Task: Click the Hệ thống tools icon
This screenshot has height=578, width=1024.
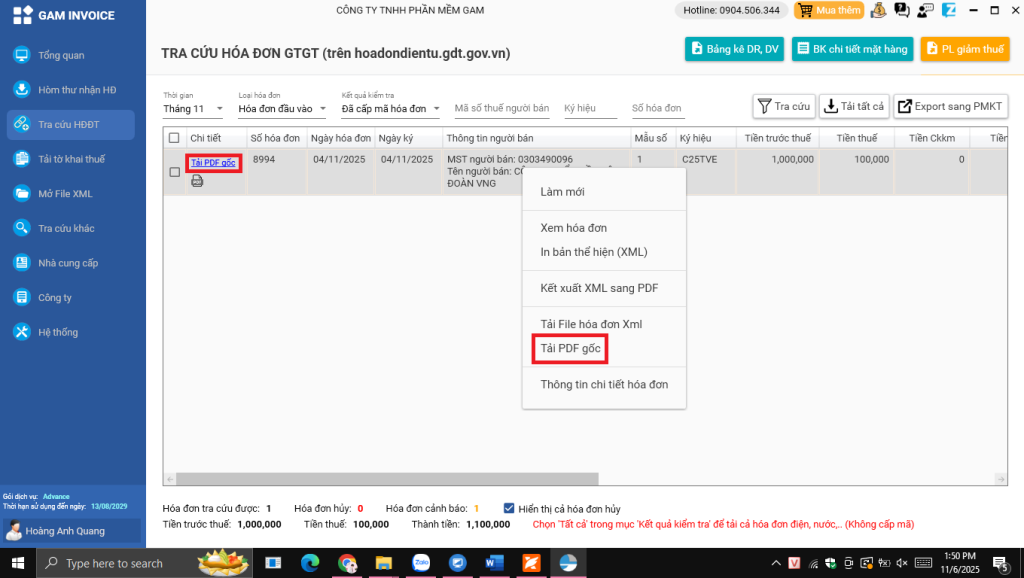Action: click(x=21, y=332)
